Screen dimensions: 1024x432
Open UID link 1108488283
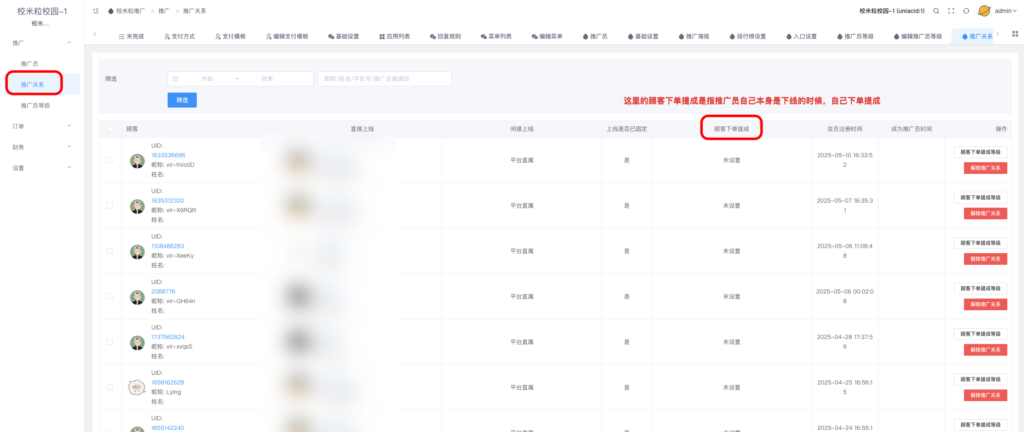[167, 246]
